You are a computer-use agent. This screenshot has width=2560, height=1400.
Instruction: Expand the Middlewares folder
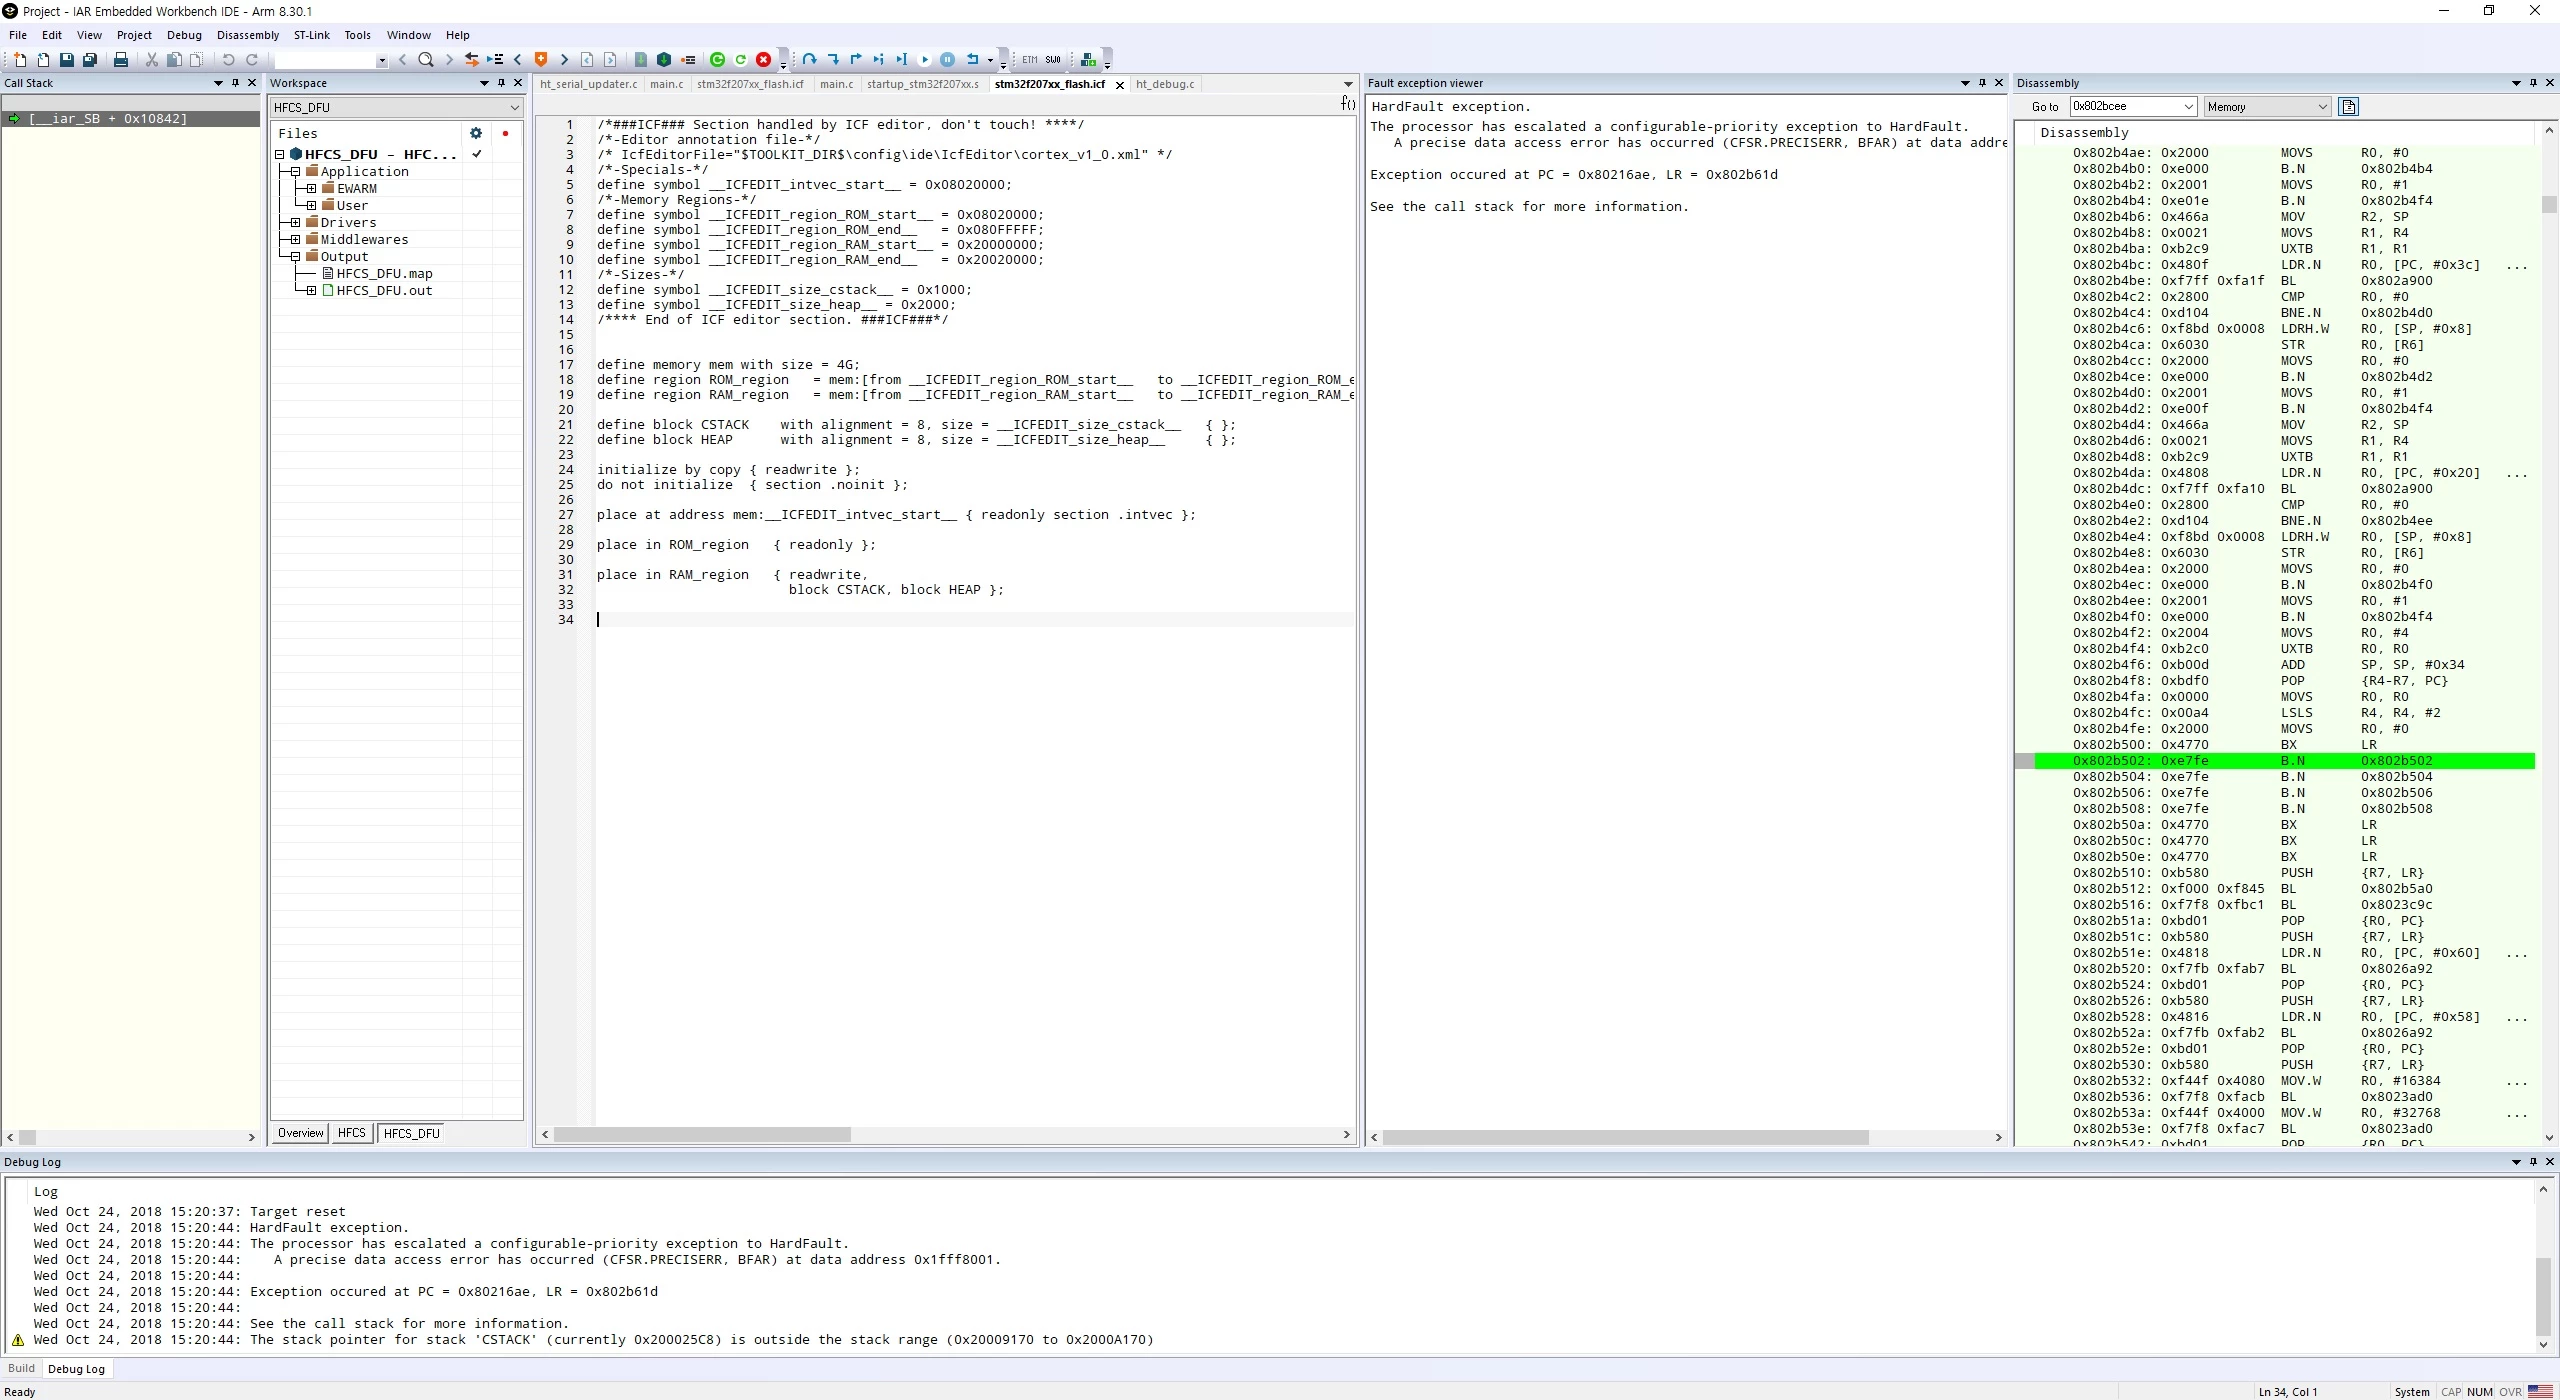296,239
